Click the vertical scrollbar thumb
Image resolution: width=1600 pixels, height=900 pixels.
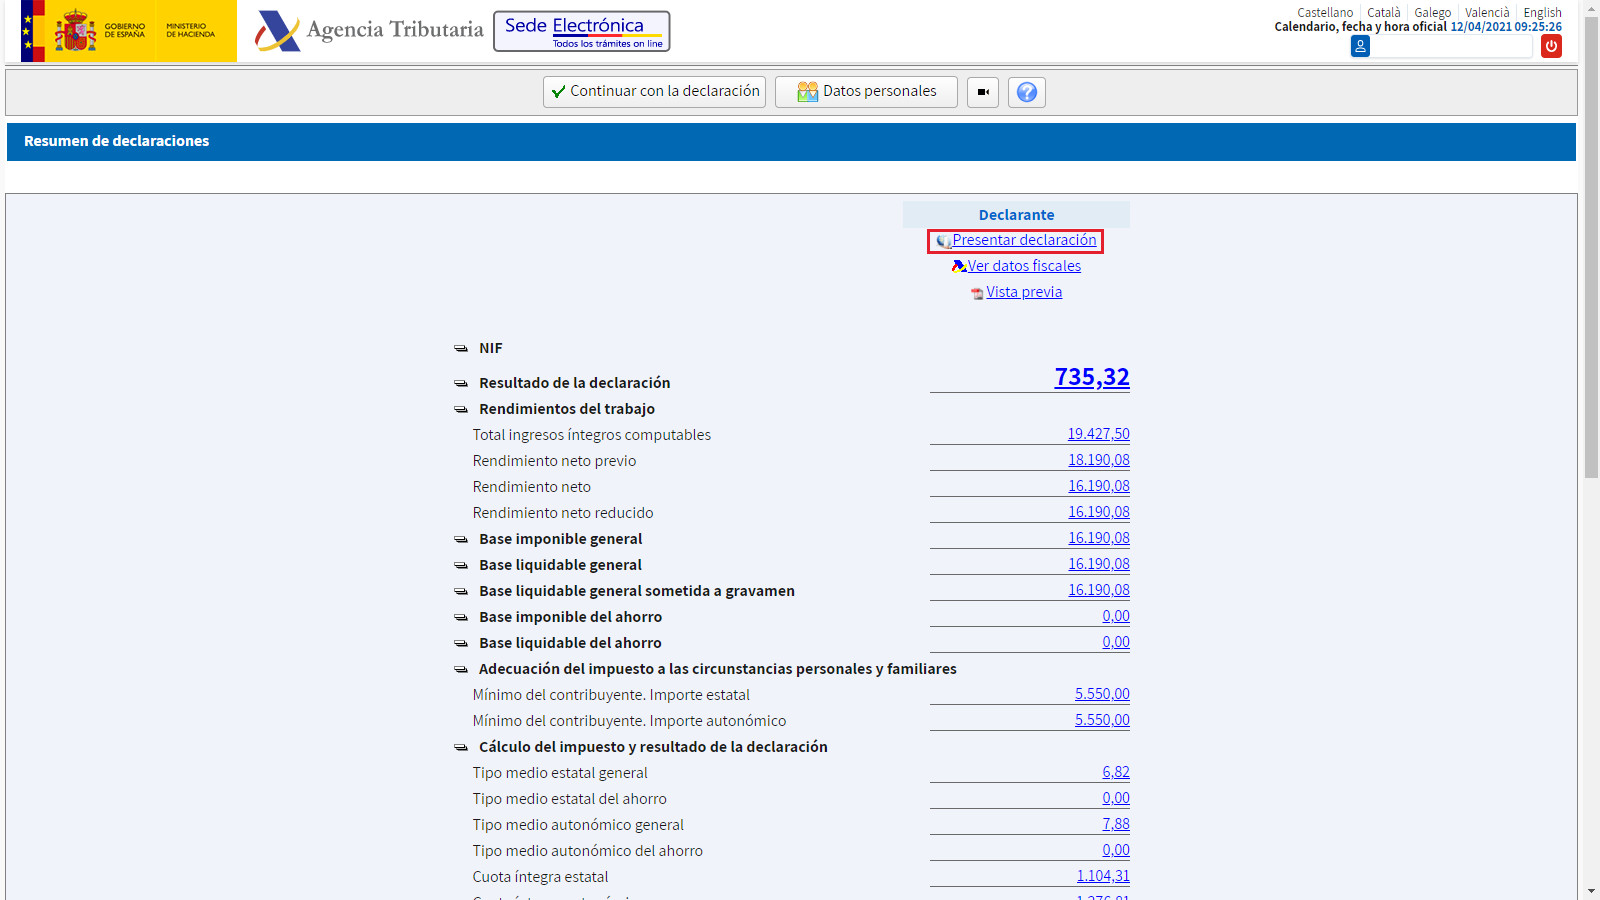1591,245
